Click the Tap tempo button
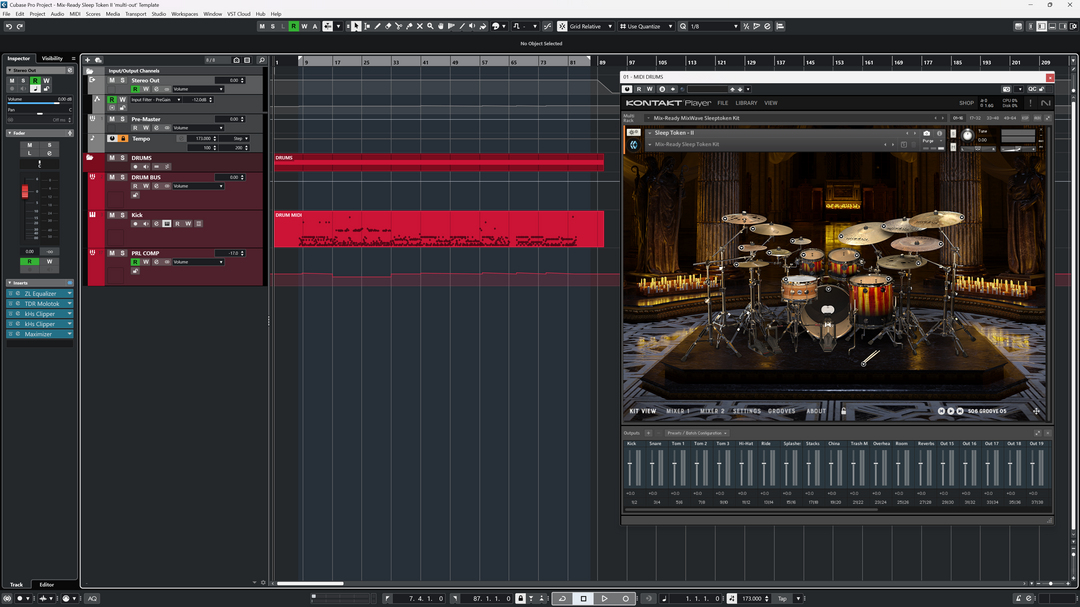This screenshot has width=1080, height=607. coord(782,598)
